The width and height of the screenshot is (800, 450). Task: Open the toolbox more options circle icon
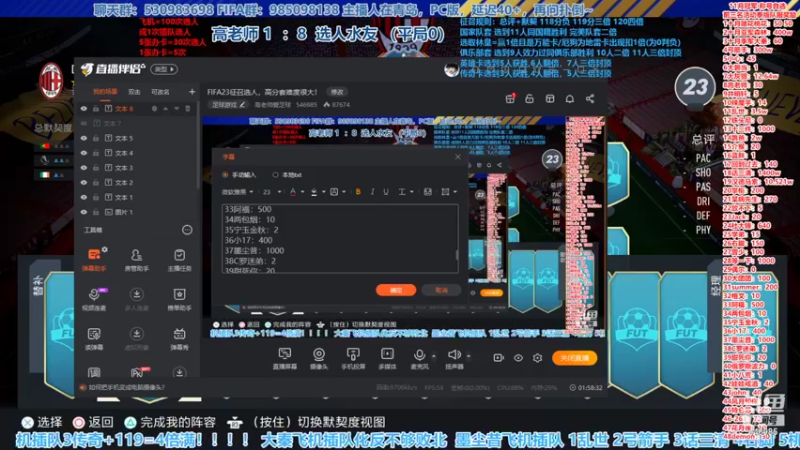point(187,230)
